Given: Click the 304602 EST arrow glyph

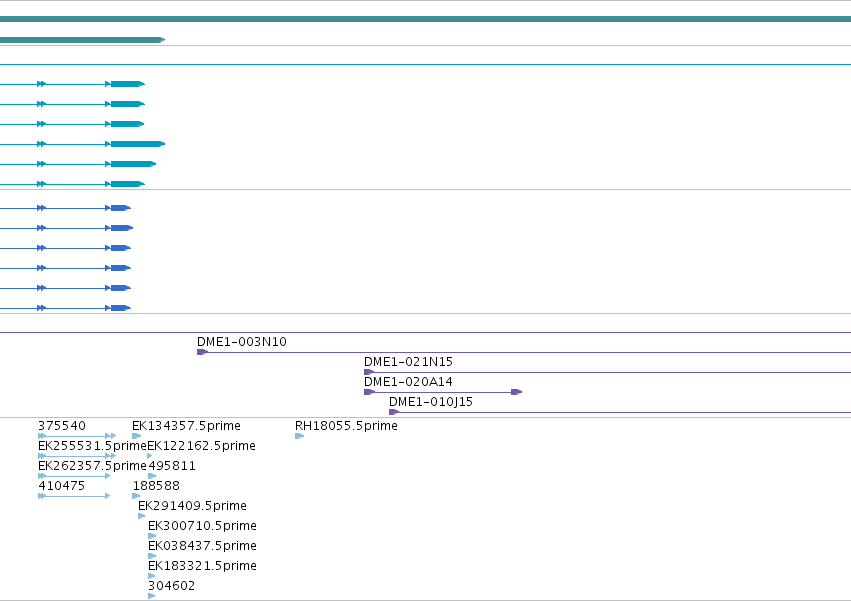Looking at the screenshot, I should coord(151,596).
